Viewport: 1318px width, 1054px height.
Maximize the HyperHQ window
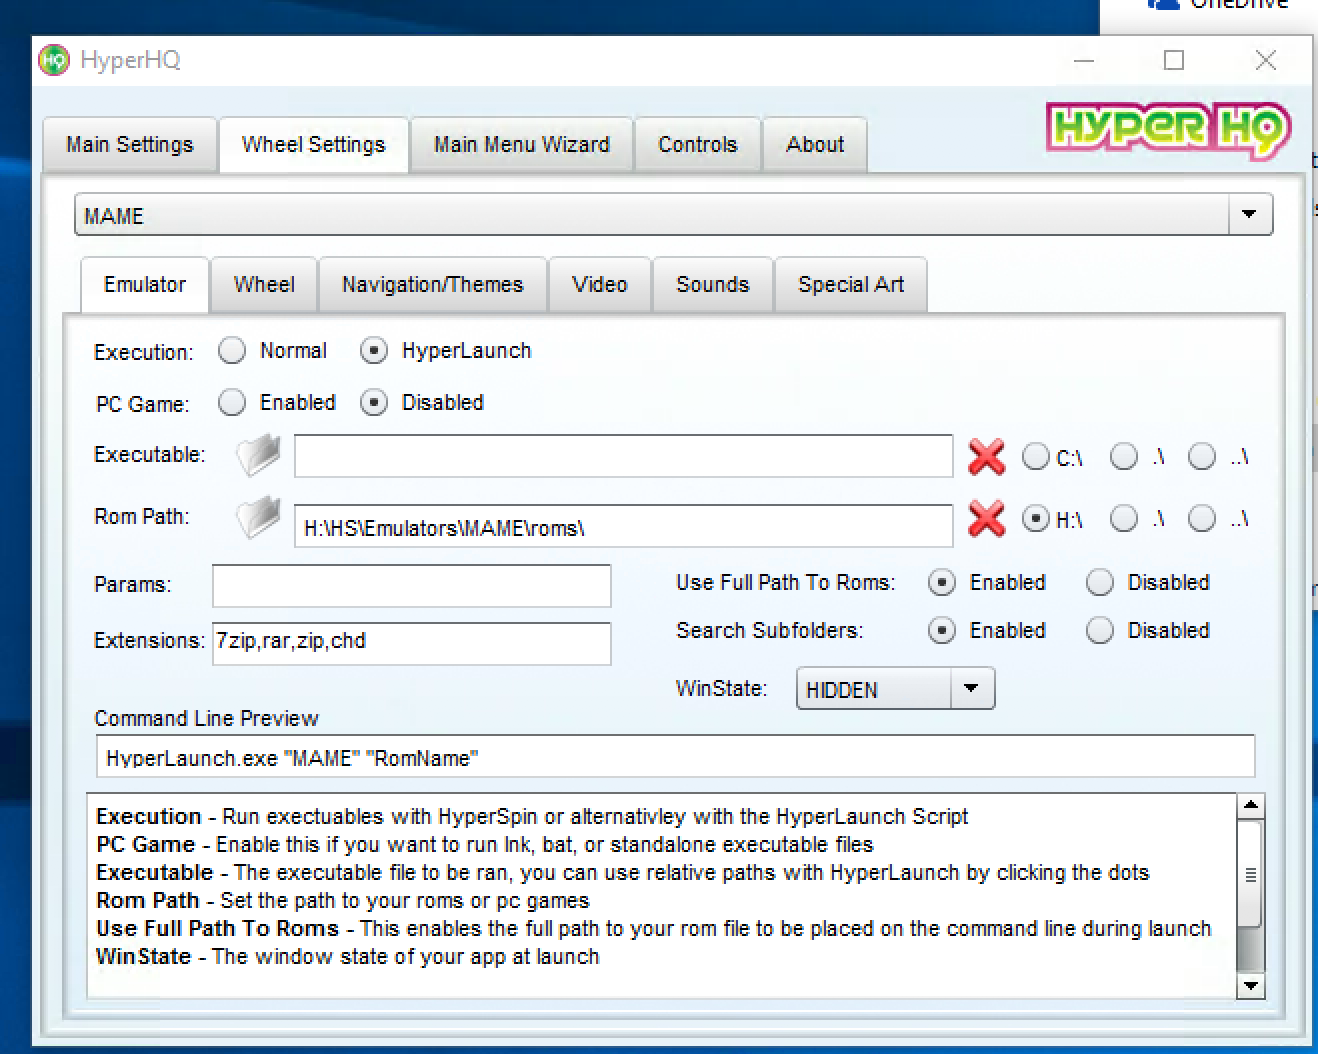tap(1174, 60)
